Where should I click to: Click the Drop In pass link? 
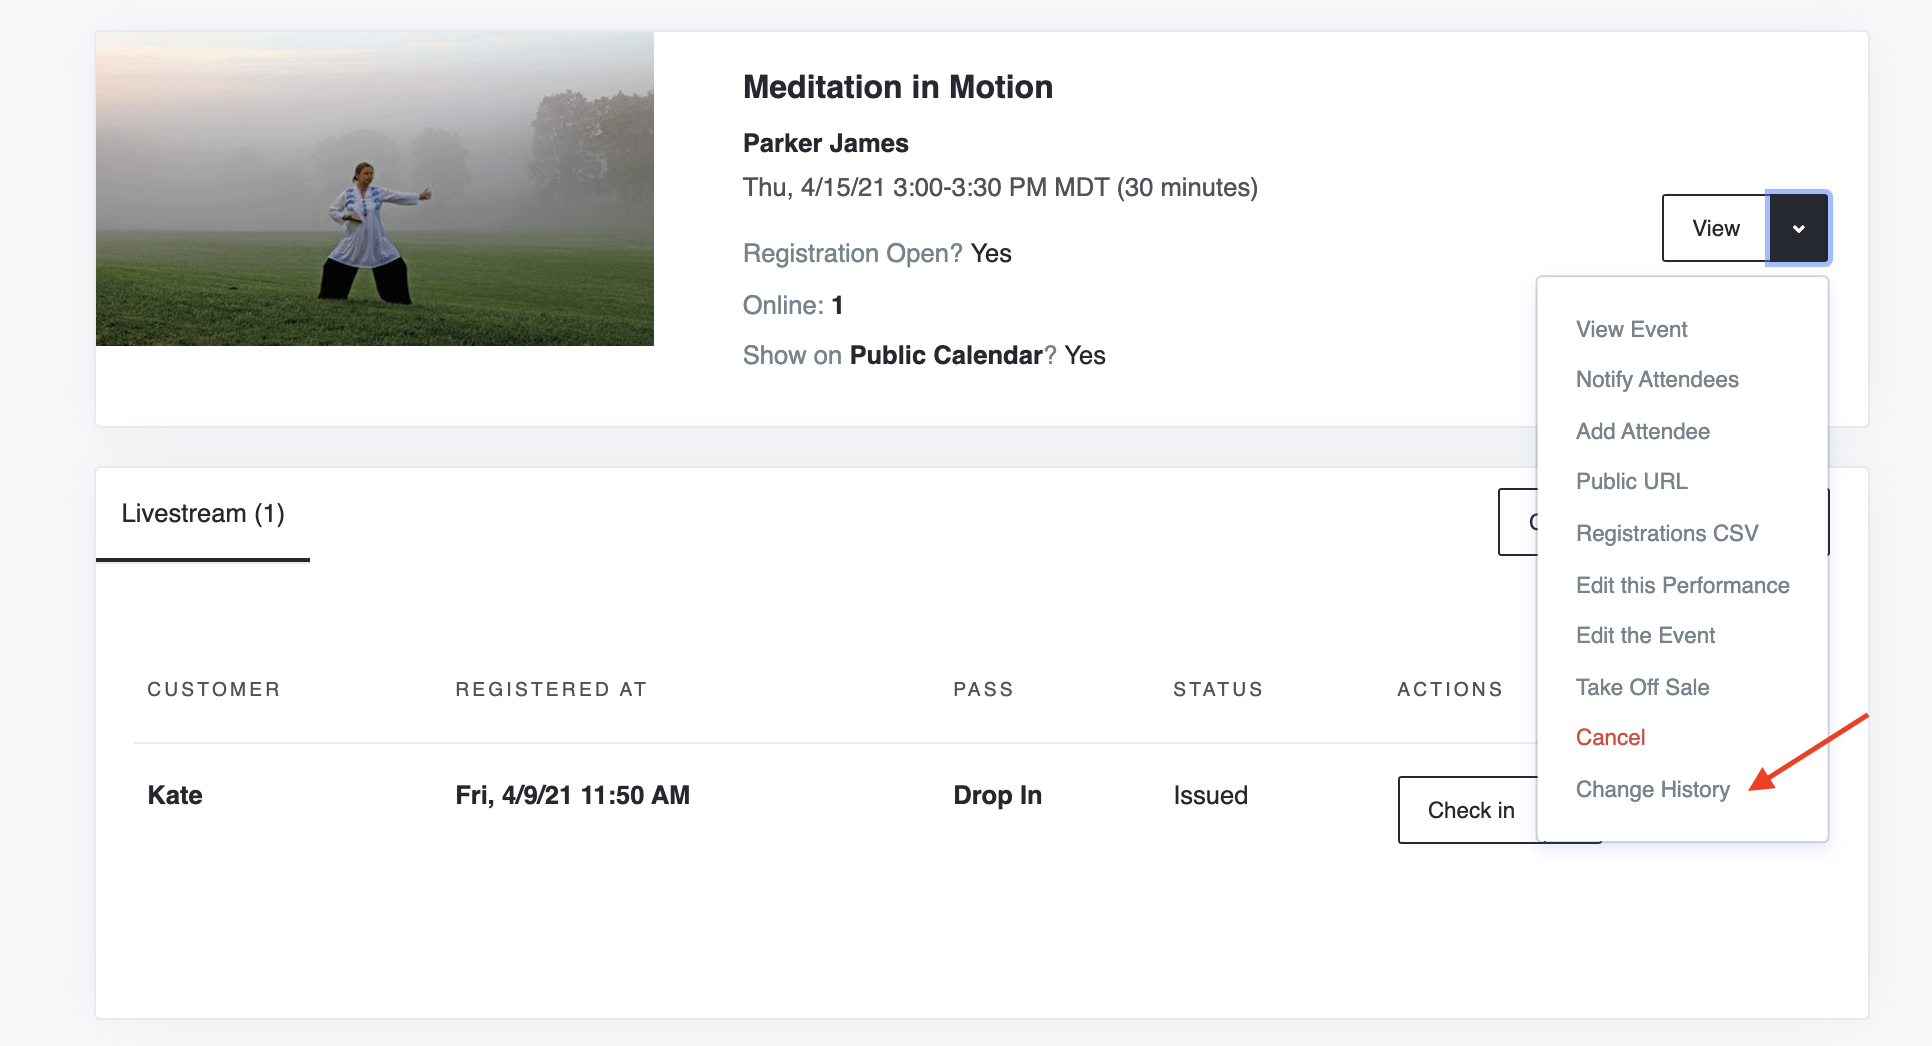pos(997,795)
